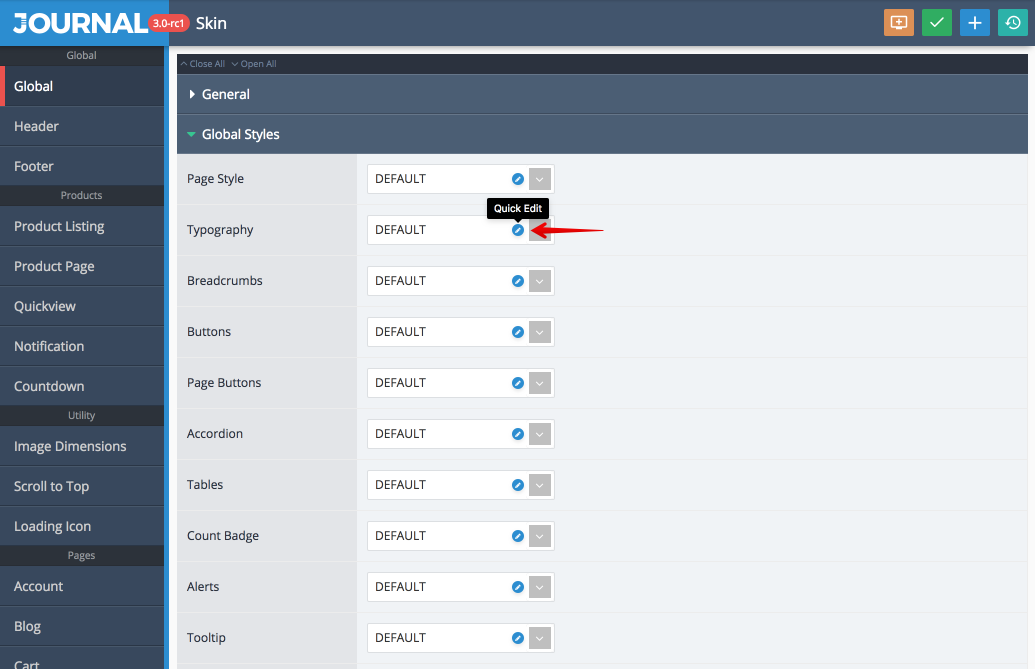Open Scroll to Top settings
Screen dimensions: 1035x669
(x=82, y=486)
